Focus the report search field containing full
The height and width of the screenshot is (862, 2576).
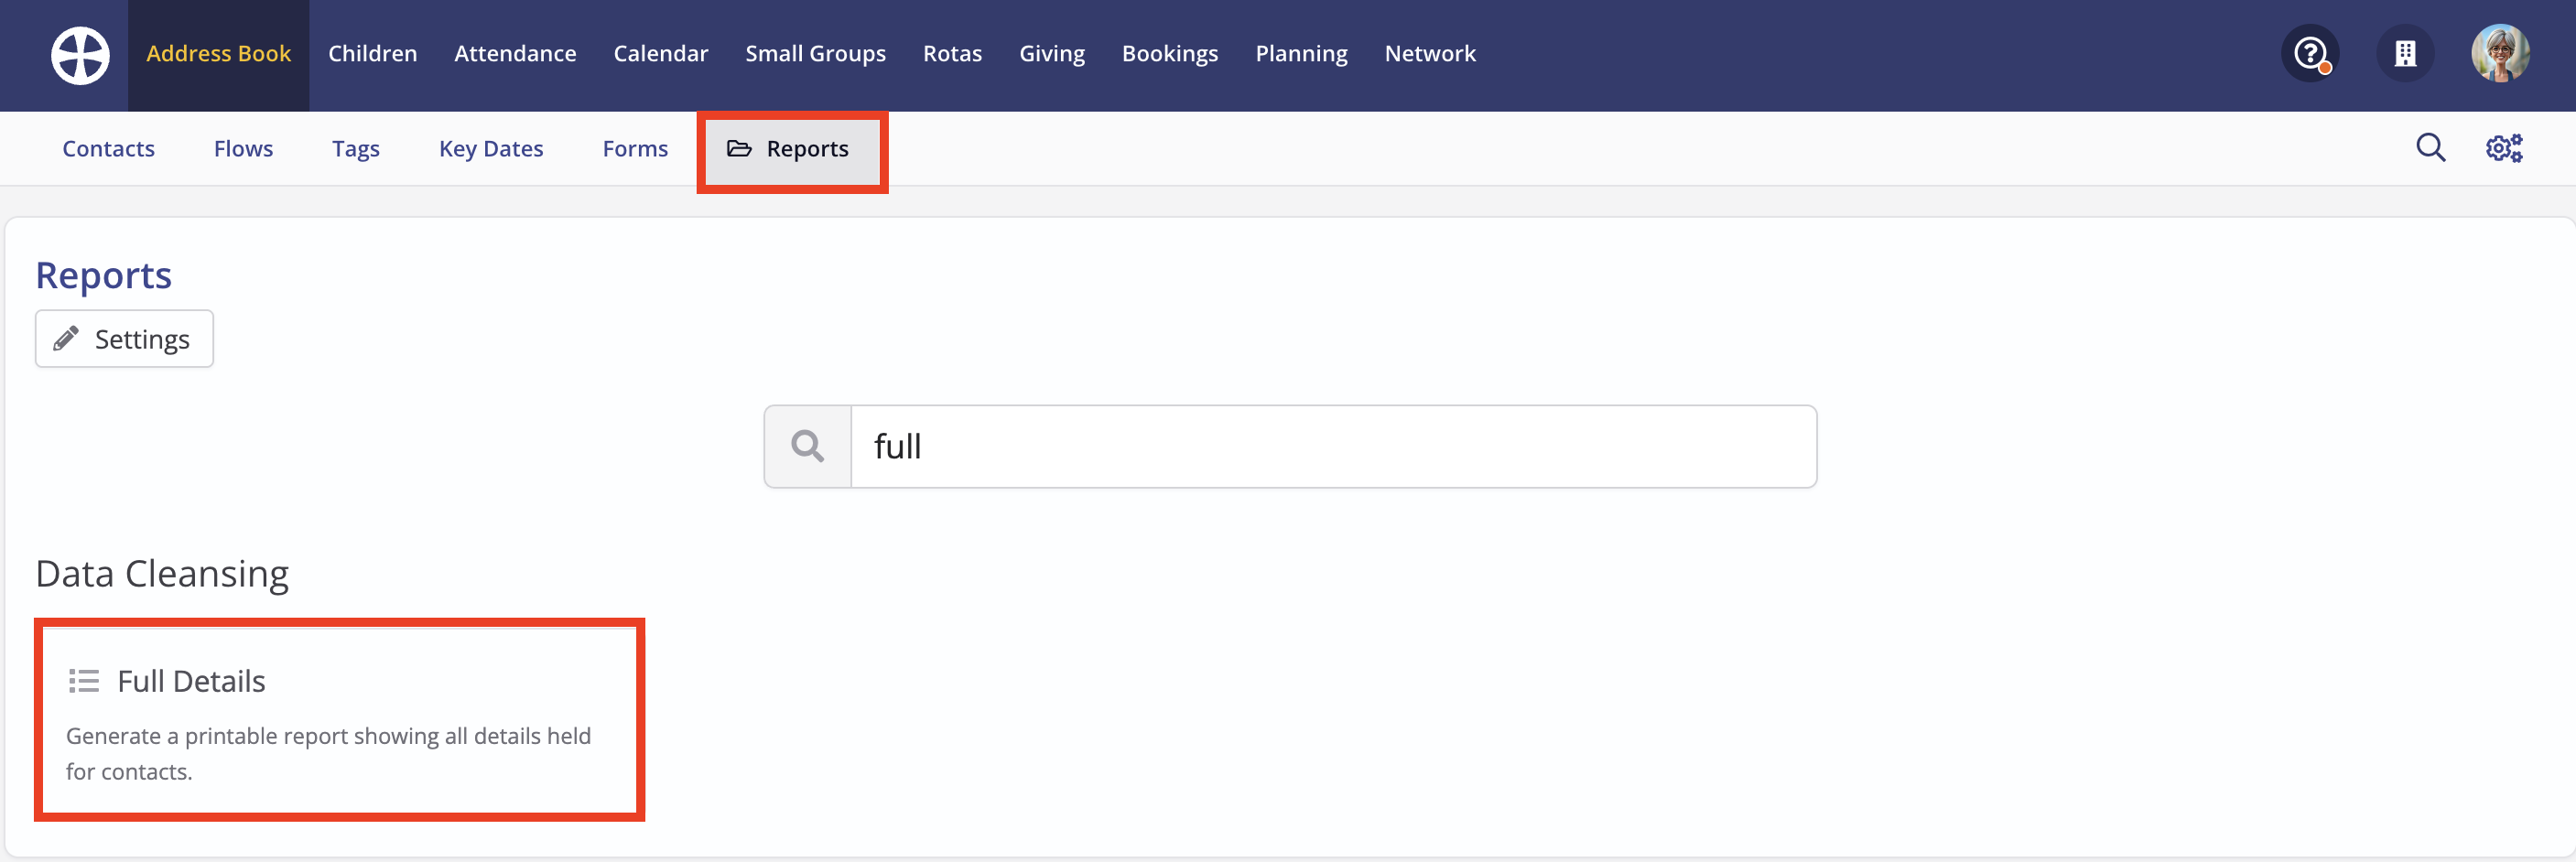coord(1333,446)
